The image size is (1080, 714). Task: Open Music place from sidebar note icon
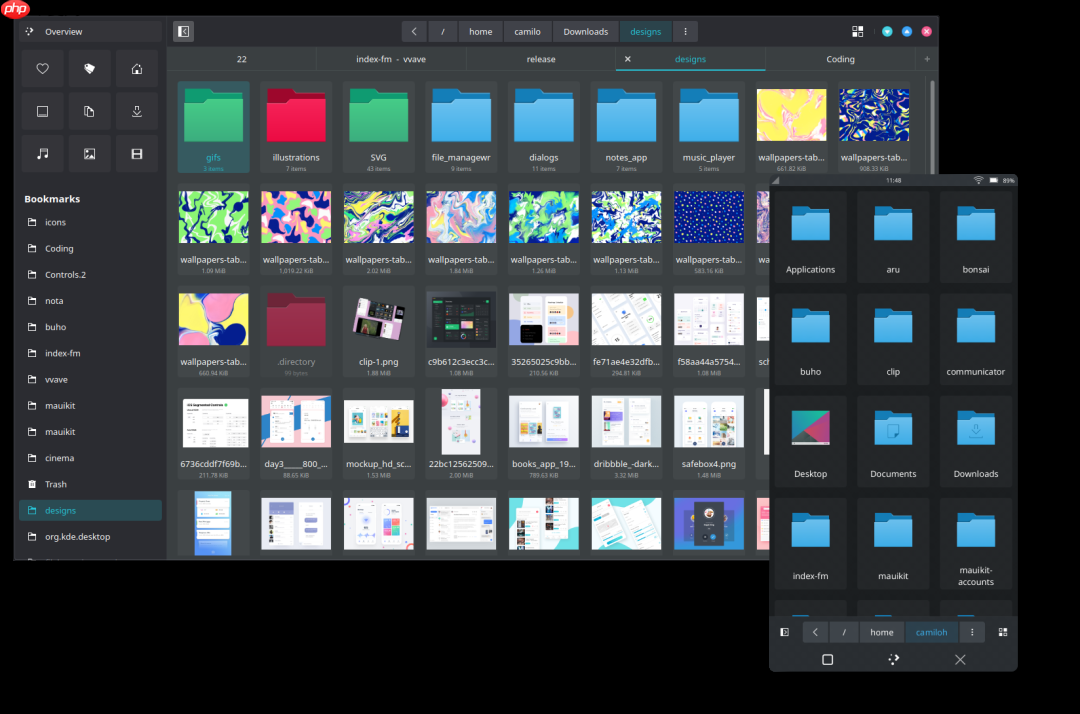42,153
